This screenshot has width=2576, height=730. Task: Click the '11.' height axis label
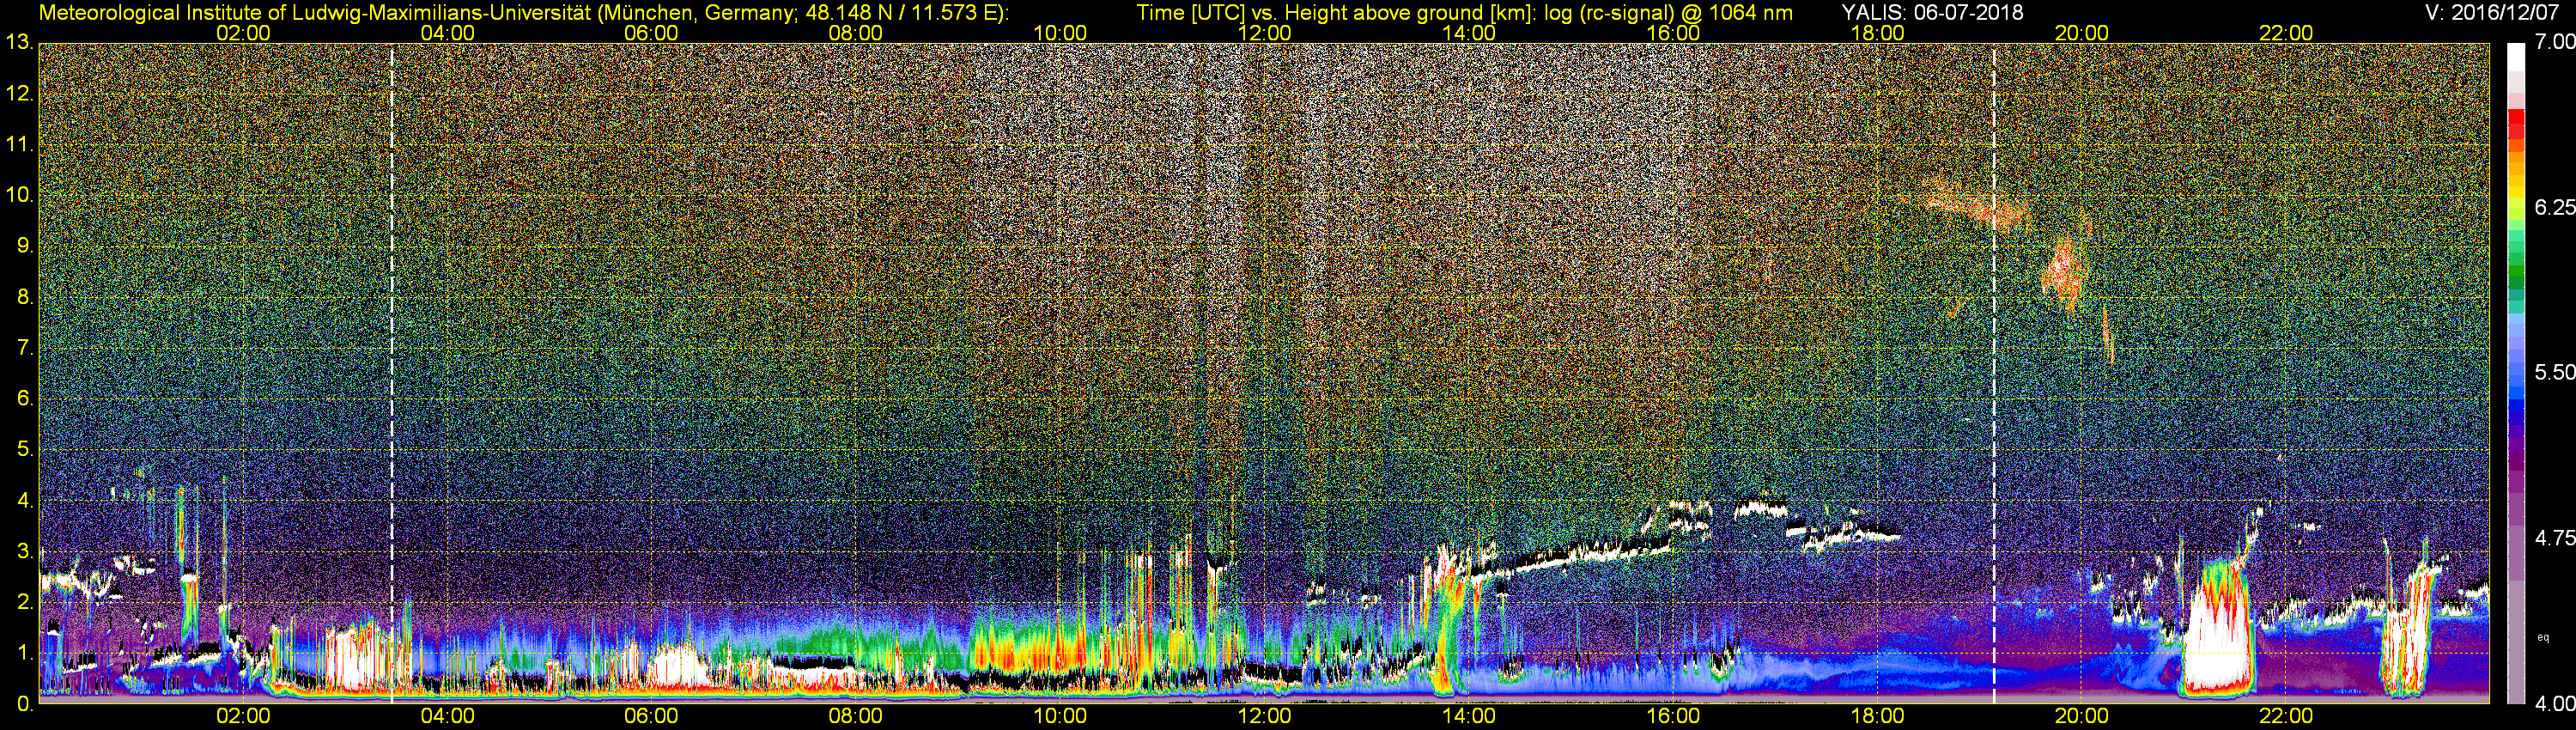19,145
